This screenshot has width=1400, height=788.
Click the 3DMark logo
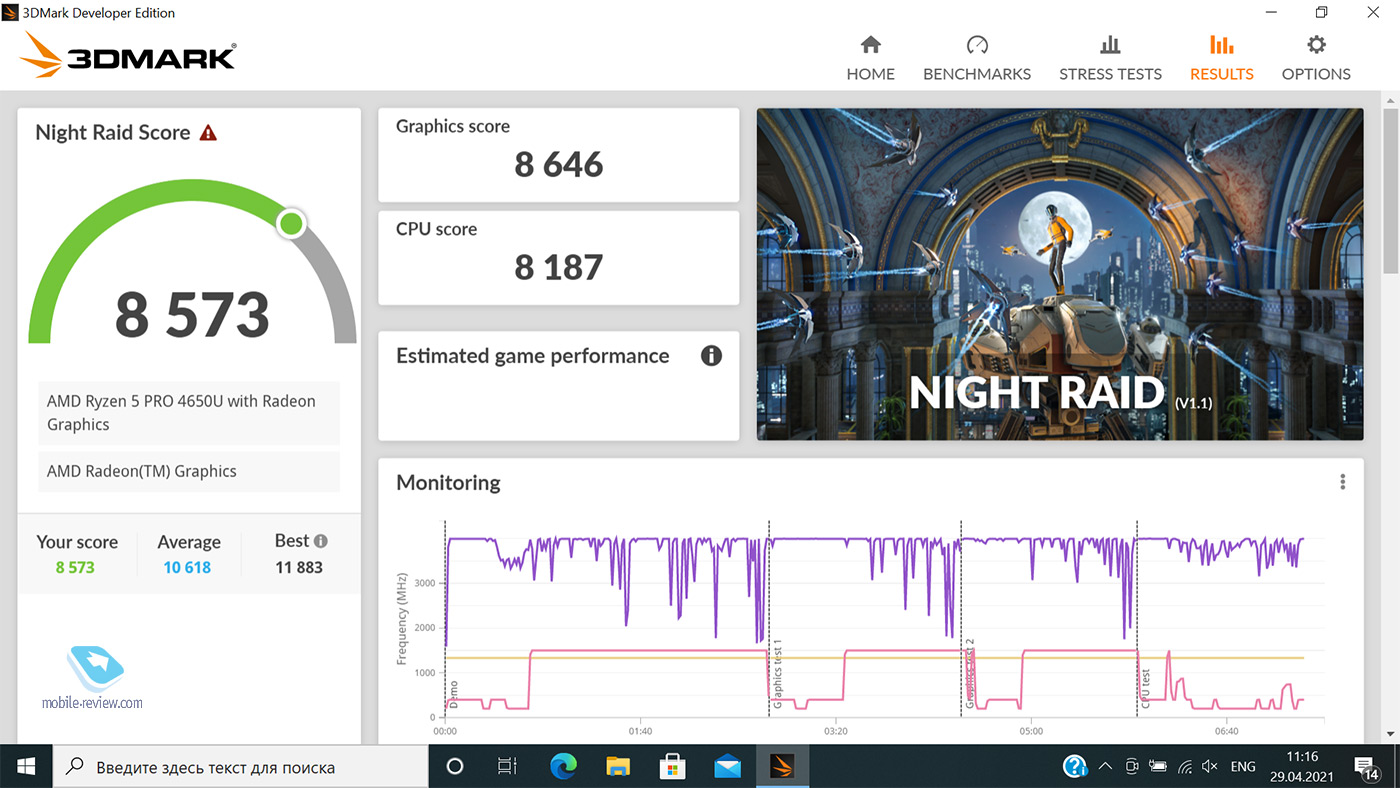coord(128,55)
